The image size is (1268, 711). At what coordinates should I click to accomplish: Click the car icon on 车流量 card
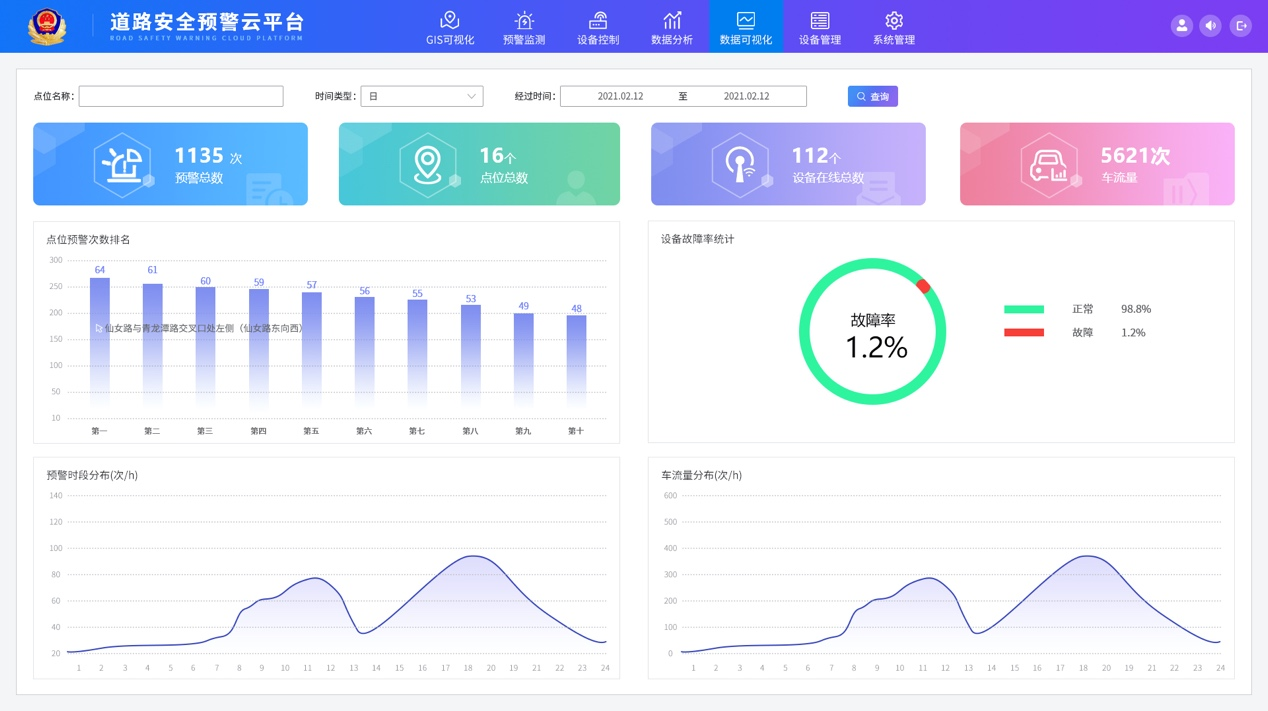point(1048,165)
